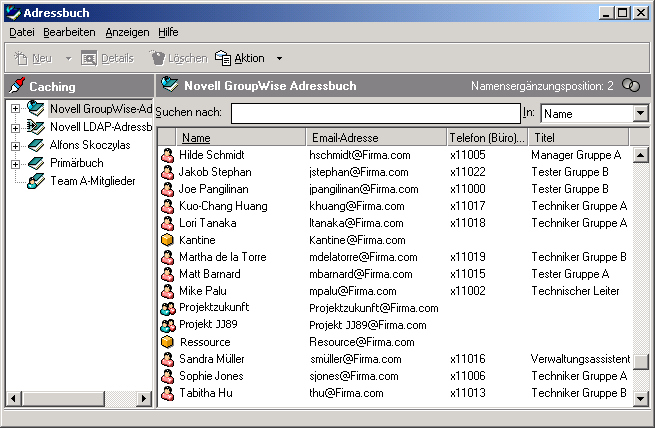Click the Caching mode plug icon
Viewport: 655px width, 428px height.
point(17,86)
